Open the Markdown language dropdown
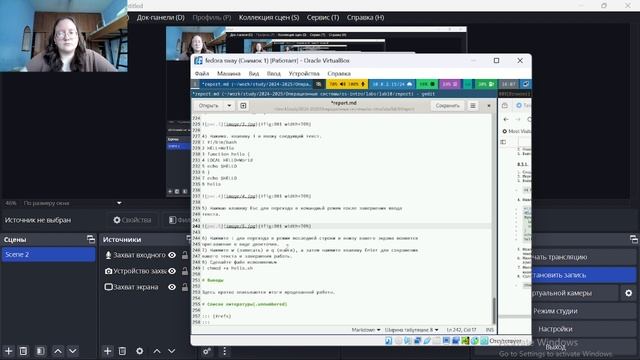Viewport: 640px width, 360px height. pos(366,330)
